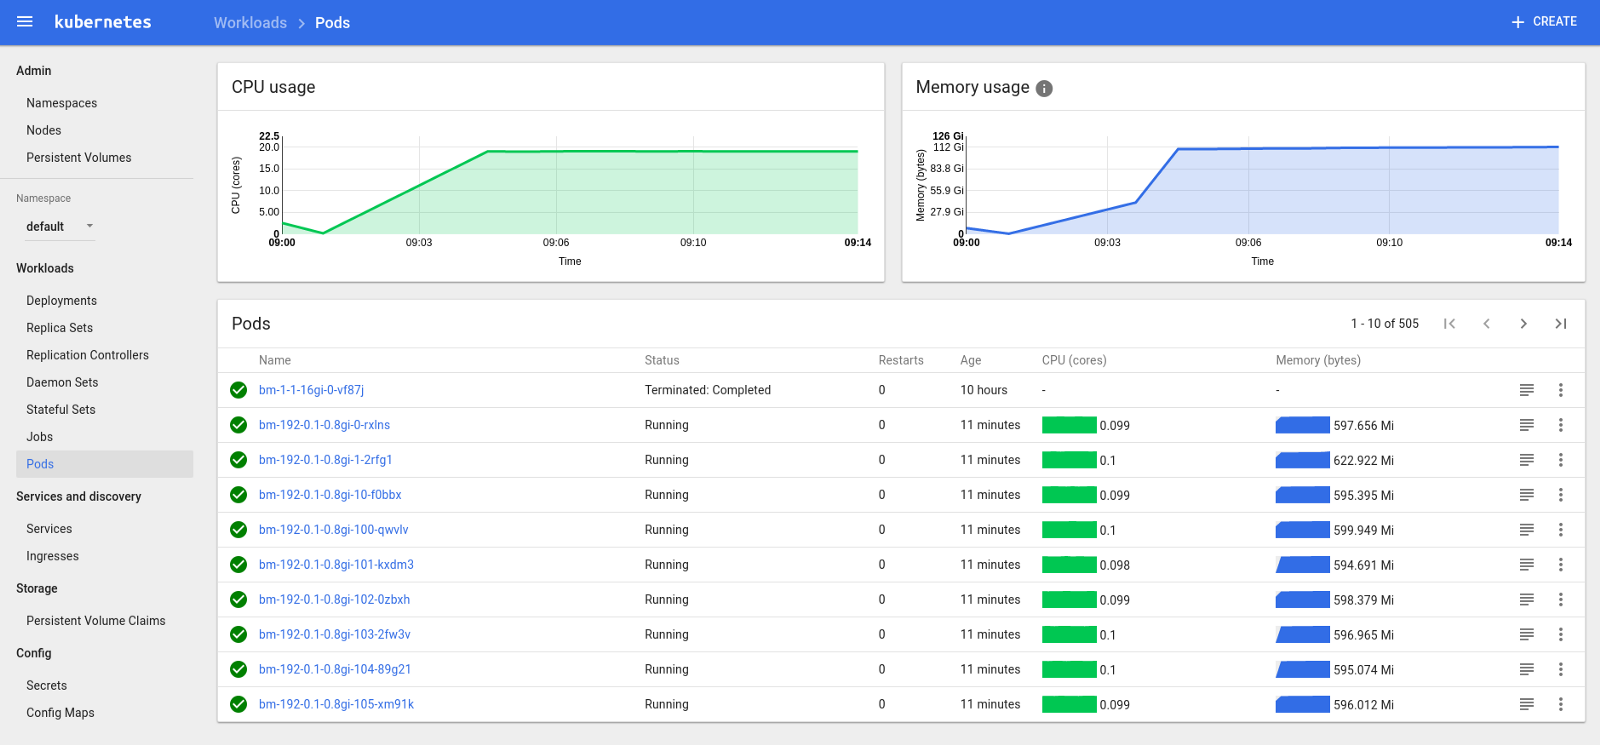Open the hamburger navigation menu
Image resolution: width=1600 pixels, height=745 pixels.
pyautogui.click(x=25, y=22)
